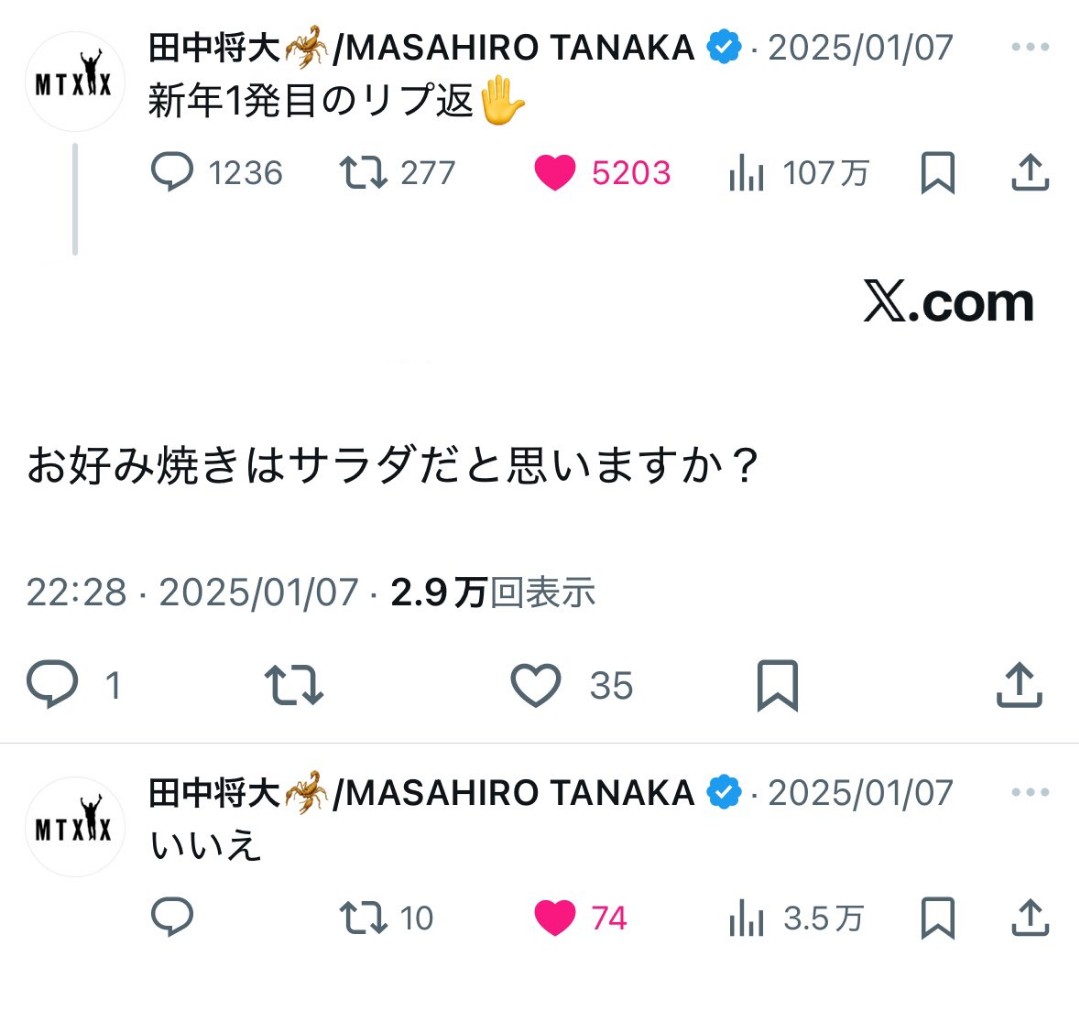The height and width of the screenshot is (1020, 1079).
Task: Bookmark the top post about 新年1発目のリプ返
Action: (937, 173)
